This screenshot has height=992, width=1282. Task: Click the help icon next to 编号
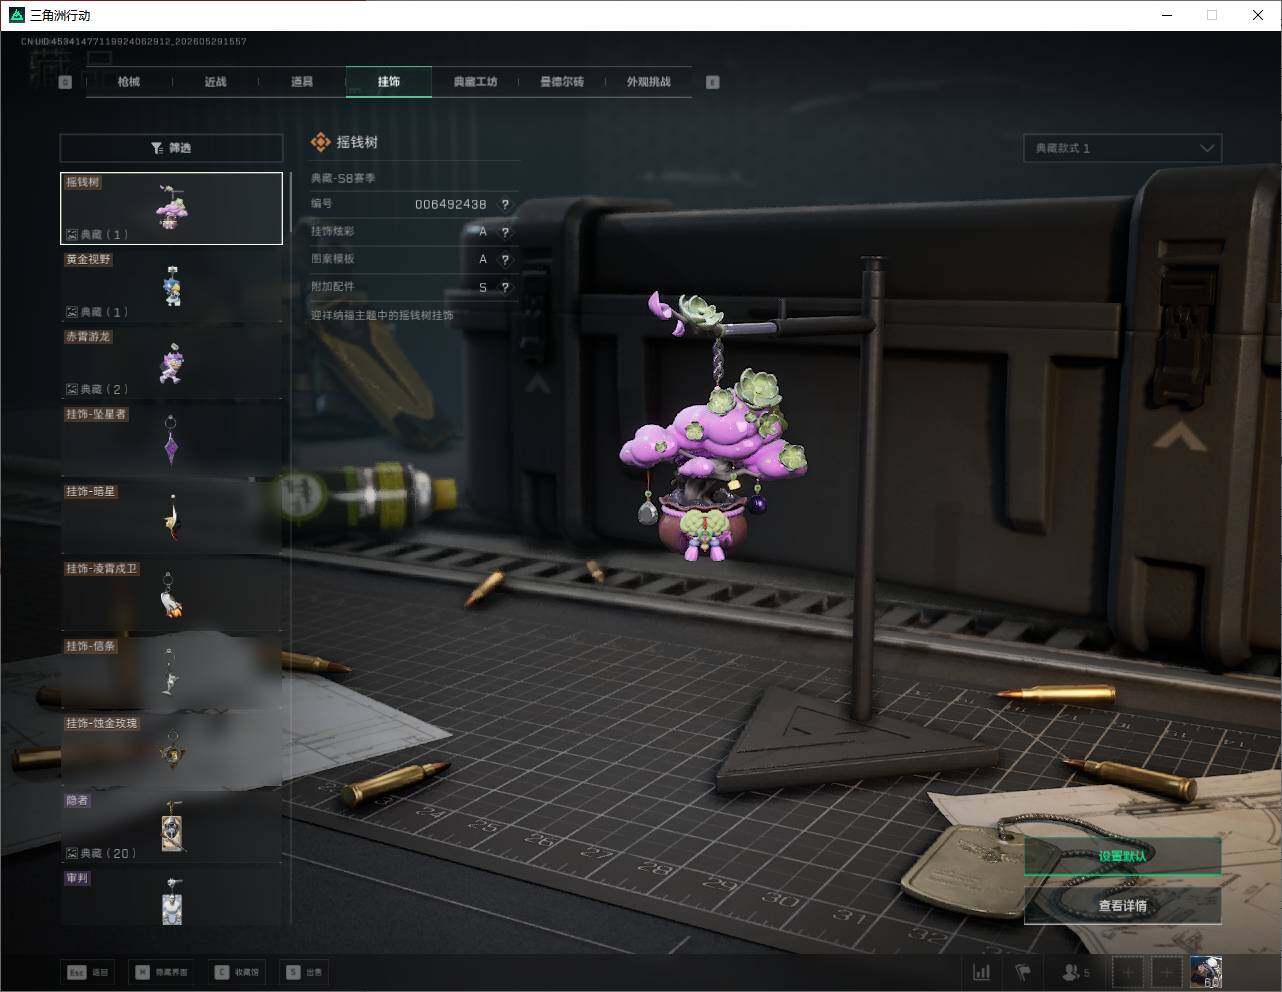click(x=505, y=204)
